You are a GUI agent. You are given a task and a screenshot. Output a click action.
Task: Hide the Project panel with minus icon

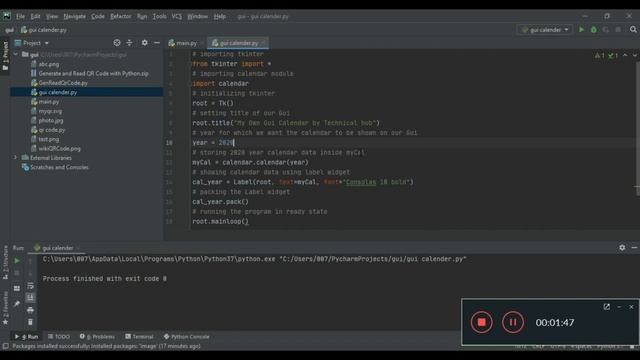coord(157,42)
